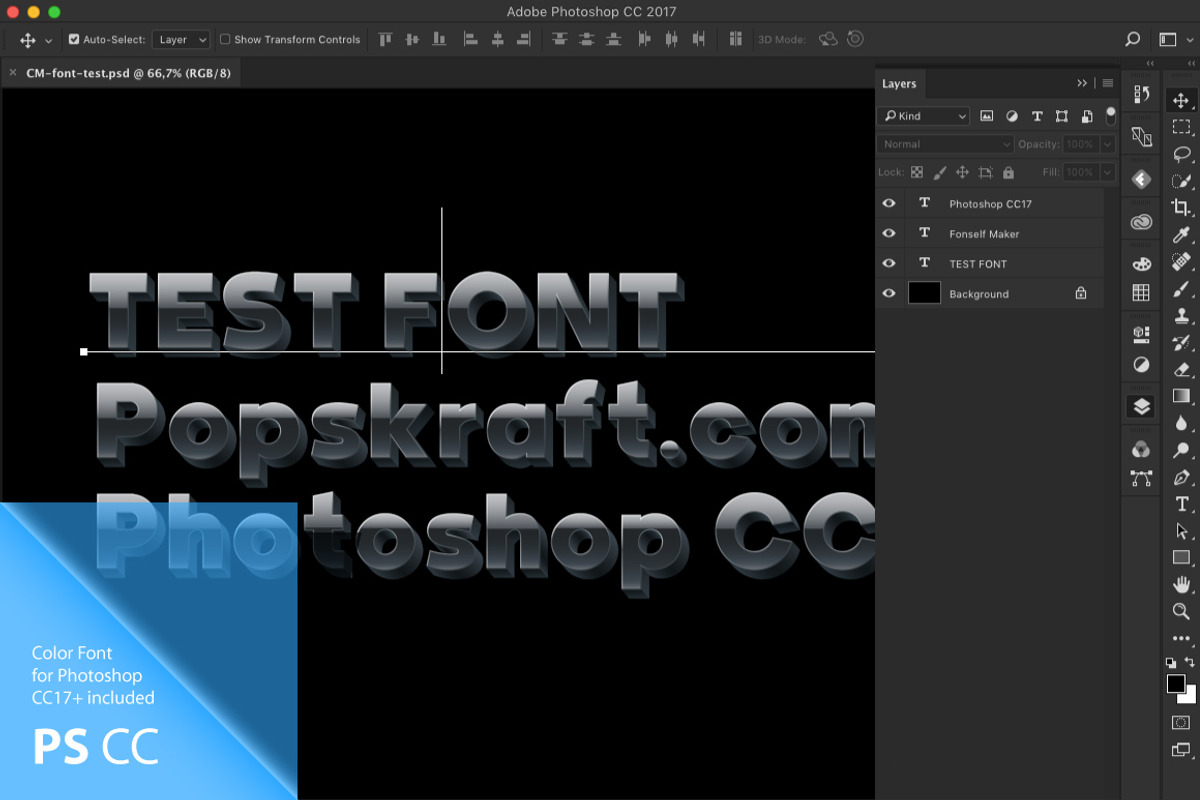Open the Swatches grid panel icon
The image size is (1200, 800).
[x=1141, y=293]
